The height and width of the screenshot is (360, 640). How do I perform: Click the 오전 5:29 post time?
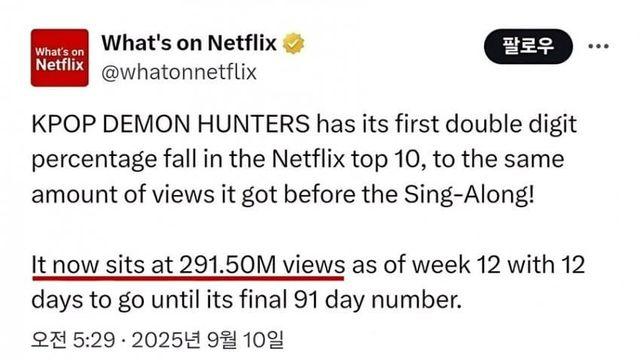click(73, 340)
